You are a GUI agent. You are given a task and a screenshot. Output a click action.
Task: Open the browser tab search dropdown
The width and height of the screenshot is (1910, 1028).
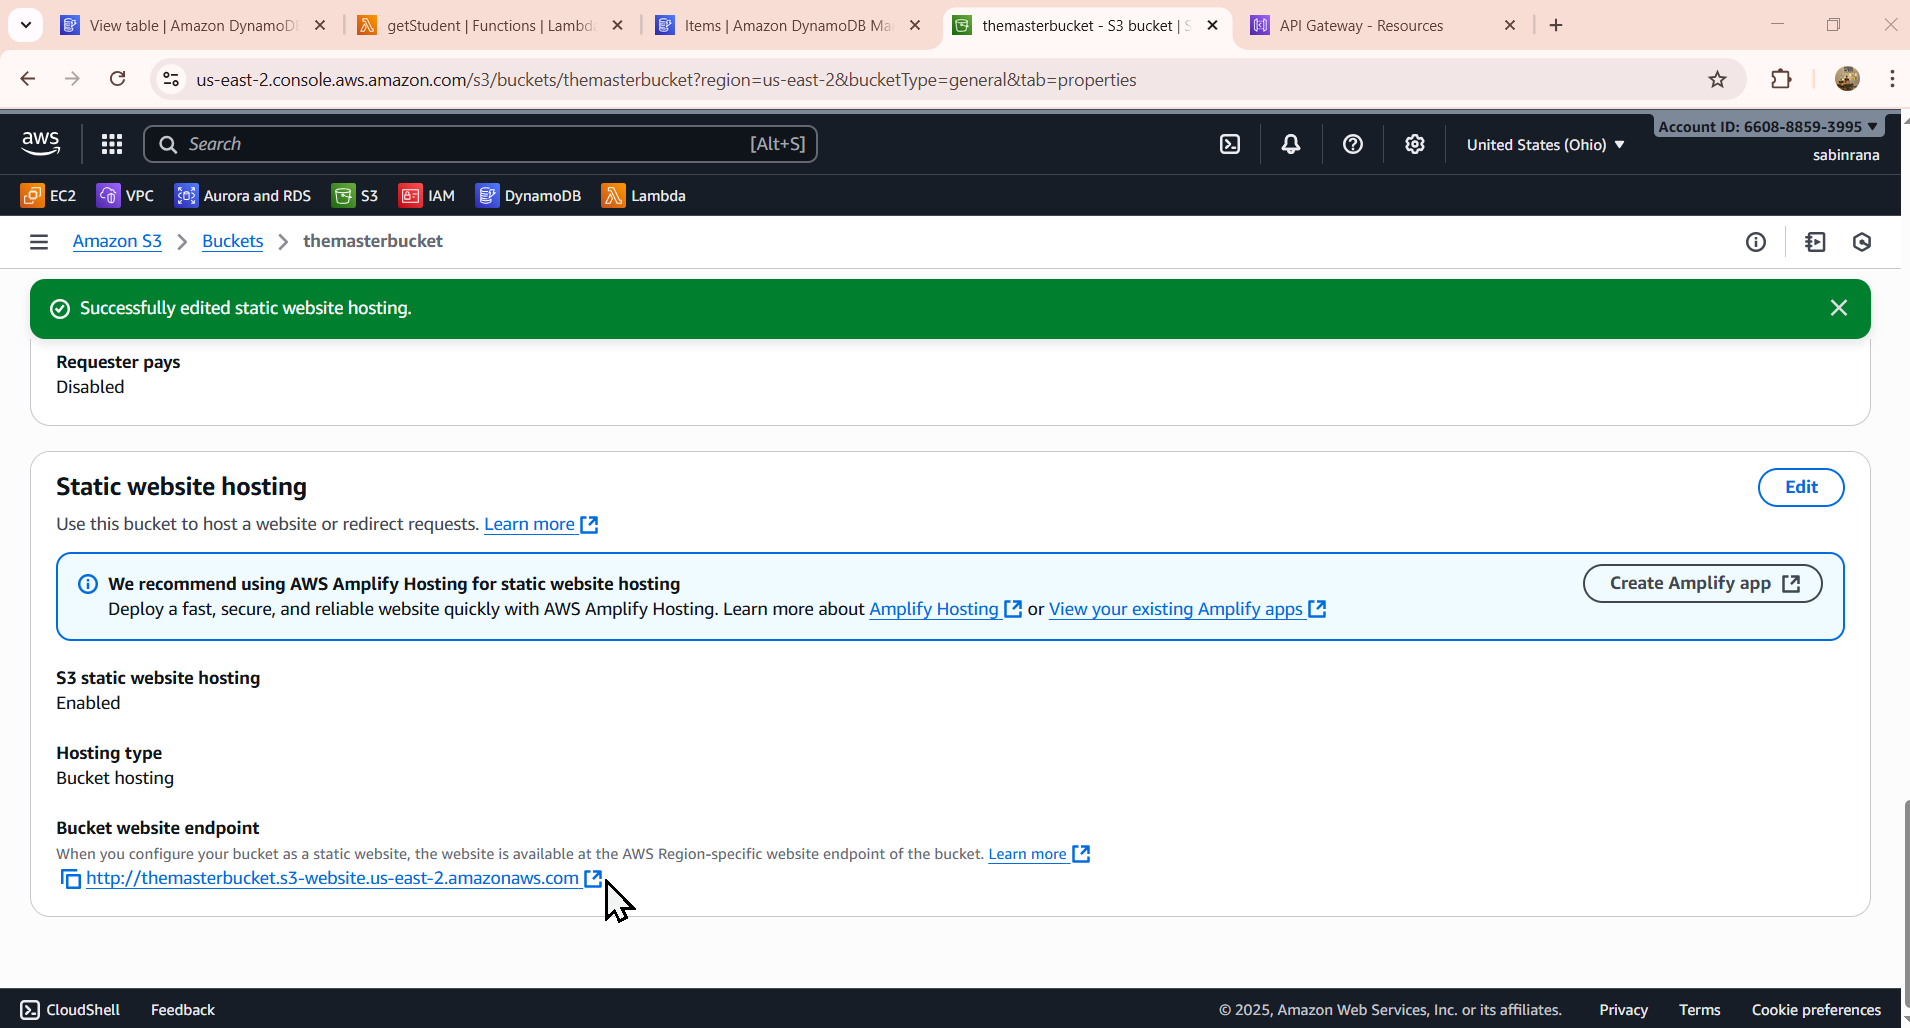click(x=26, y=25)
